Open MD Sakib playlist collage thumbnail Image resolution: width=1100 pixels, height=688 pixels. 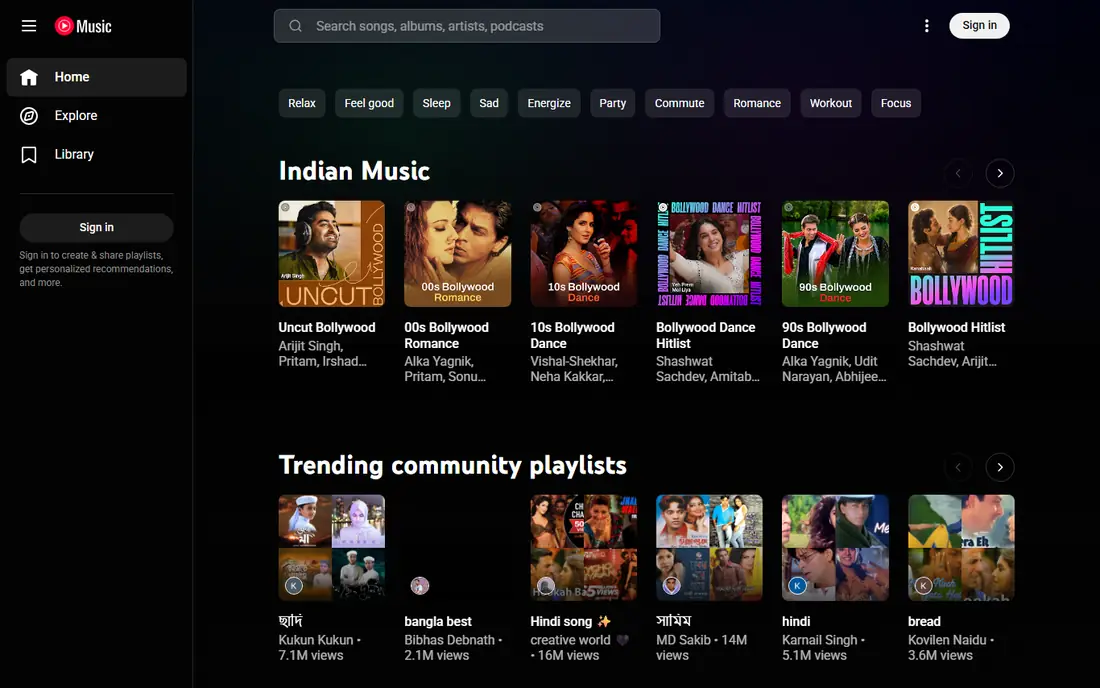click(x=709, y=548)
